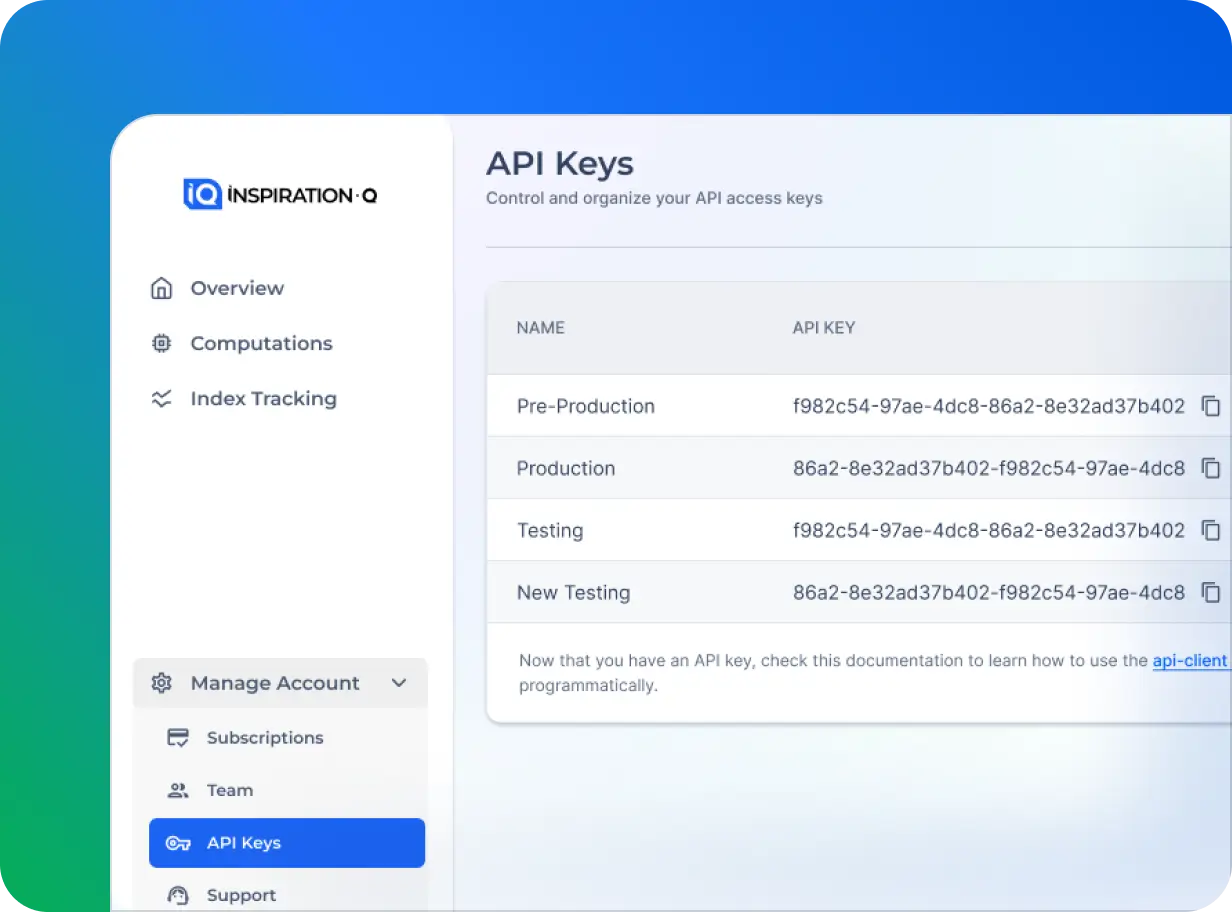Screen dimensions: 1232x912
Task: Follow the api-client documentation link
Action: point(1190,661)
